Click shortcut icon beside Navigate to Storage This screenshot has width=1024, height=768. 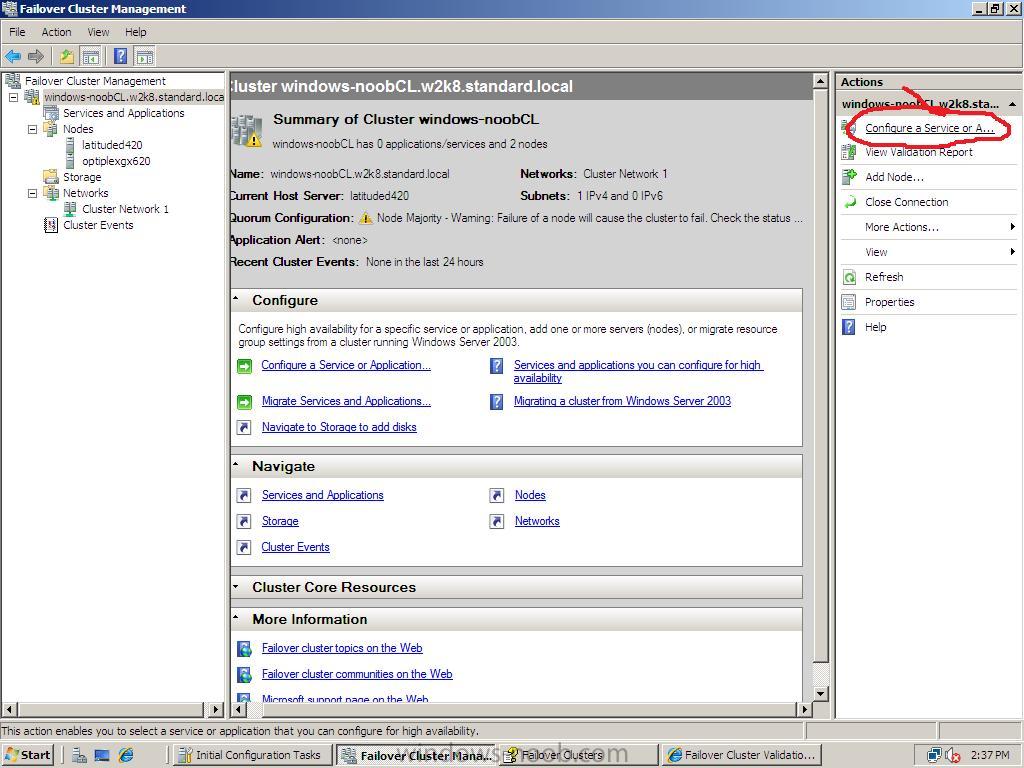[x=244, y=428]
